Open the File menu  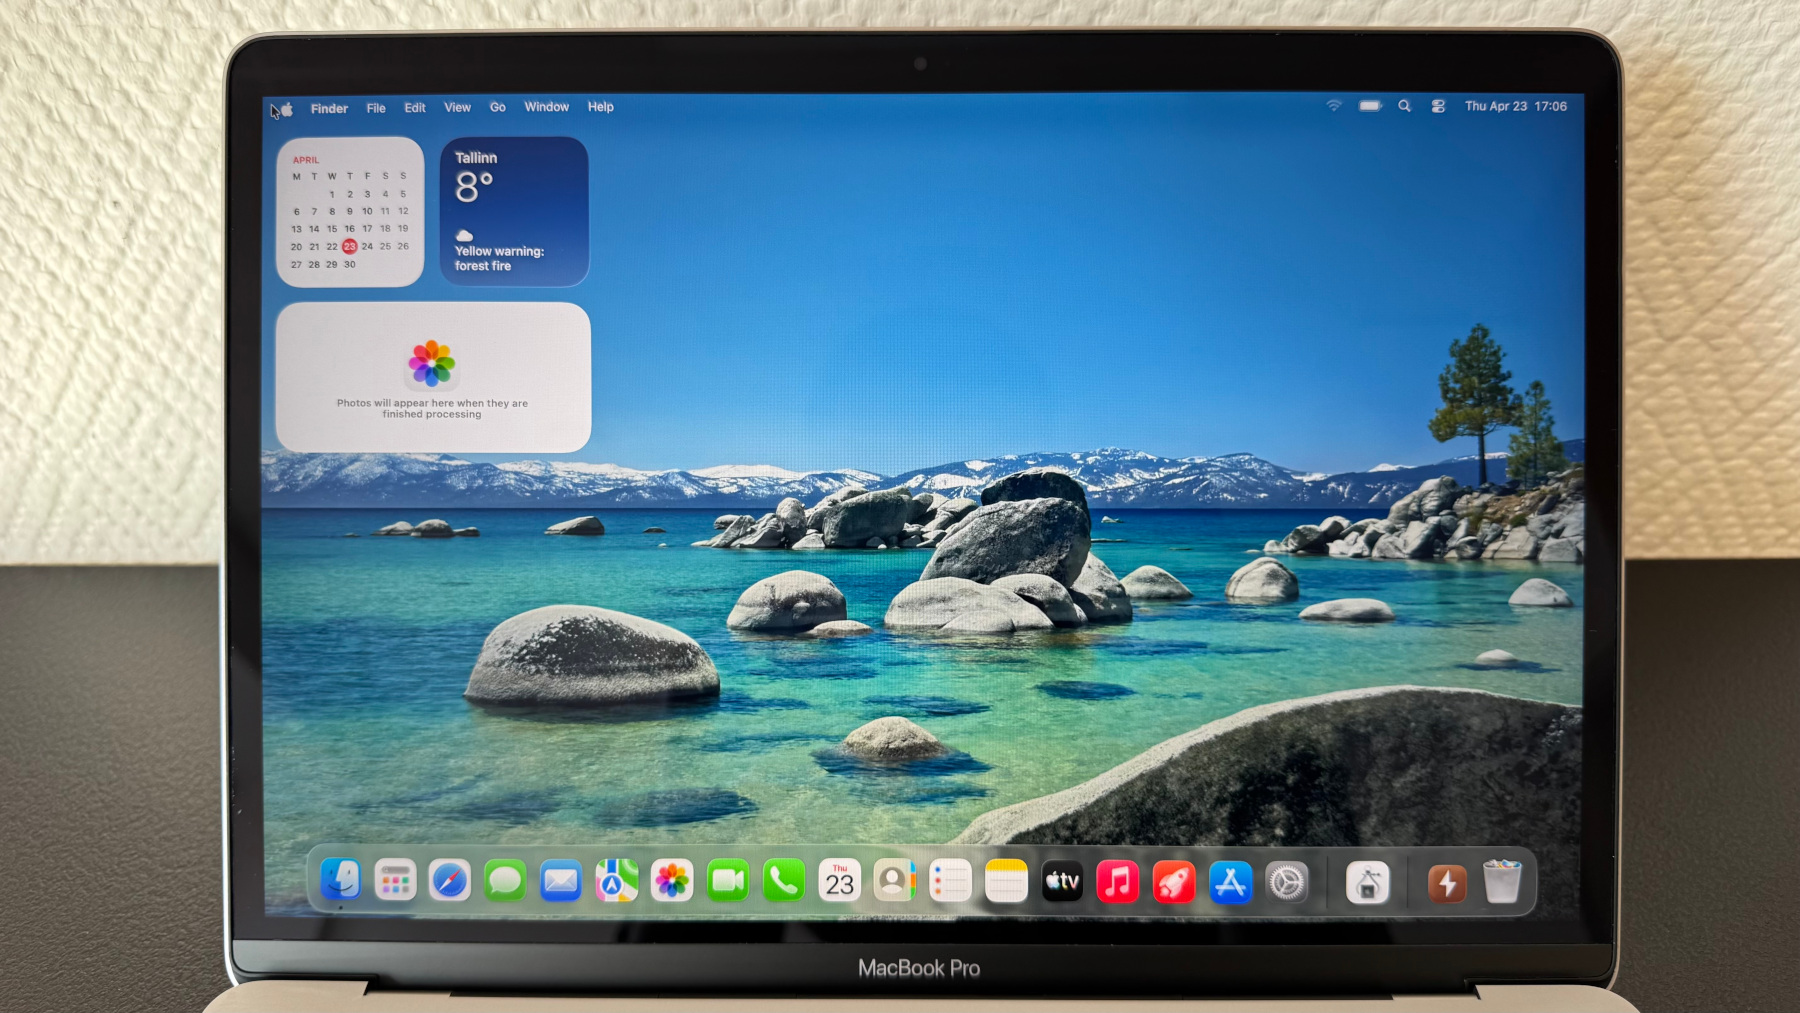pyautogui.click(x=376, y=108)
